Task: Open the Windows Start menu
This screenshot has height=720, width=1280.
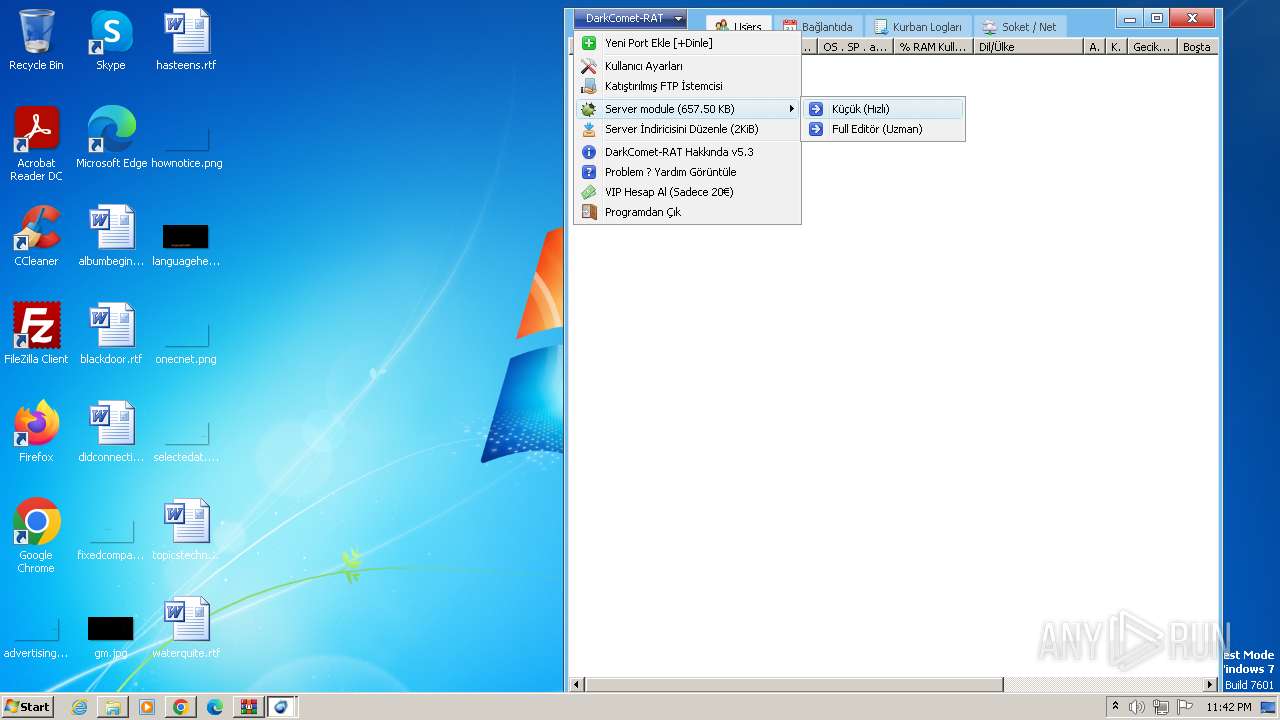Action: [28, 707]
